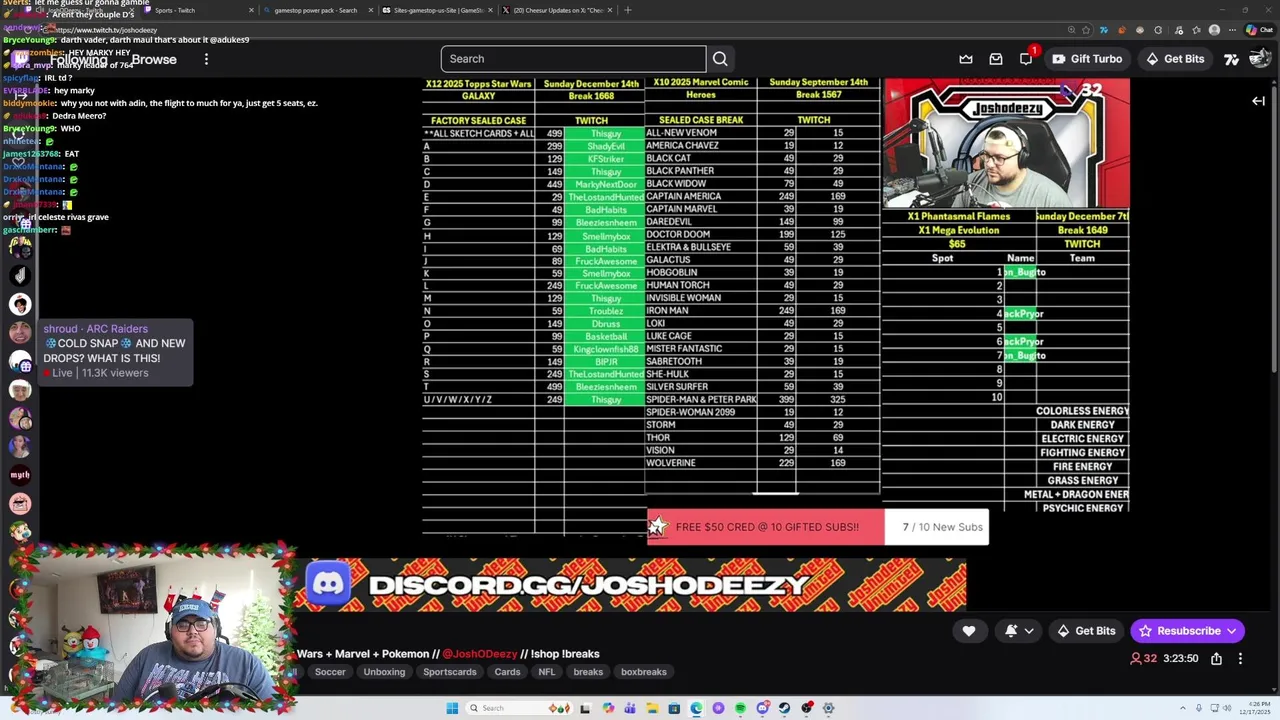Image resolution: width=1280 pixels, height=720 pixels.
Task: Close the gamestop power pack tab
Action: tap(371, 10)
